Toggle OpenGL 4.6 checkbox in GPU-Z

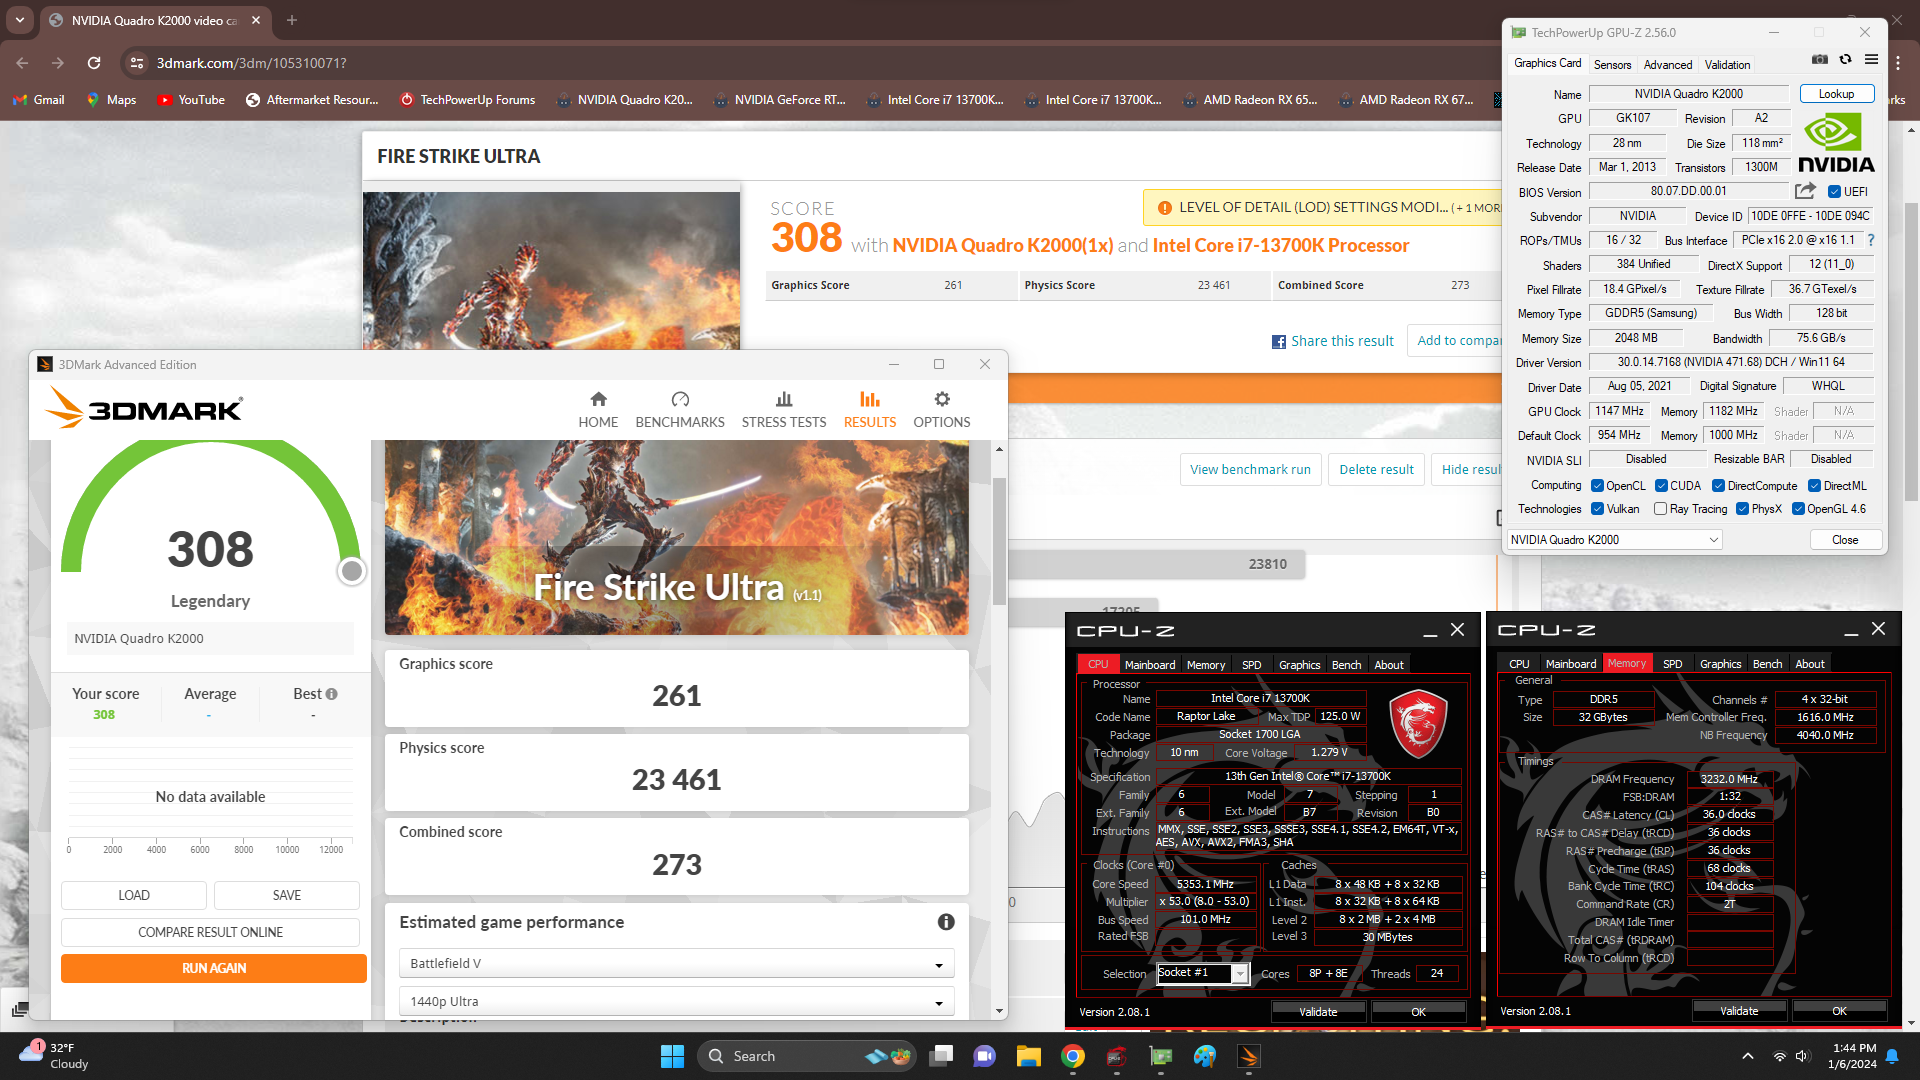click(1798, 509)
